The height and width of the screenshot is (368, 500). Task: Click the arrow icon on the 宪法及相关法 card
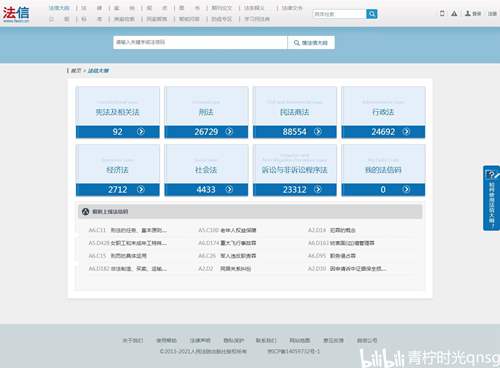[x=141, y=132]
